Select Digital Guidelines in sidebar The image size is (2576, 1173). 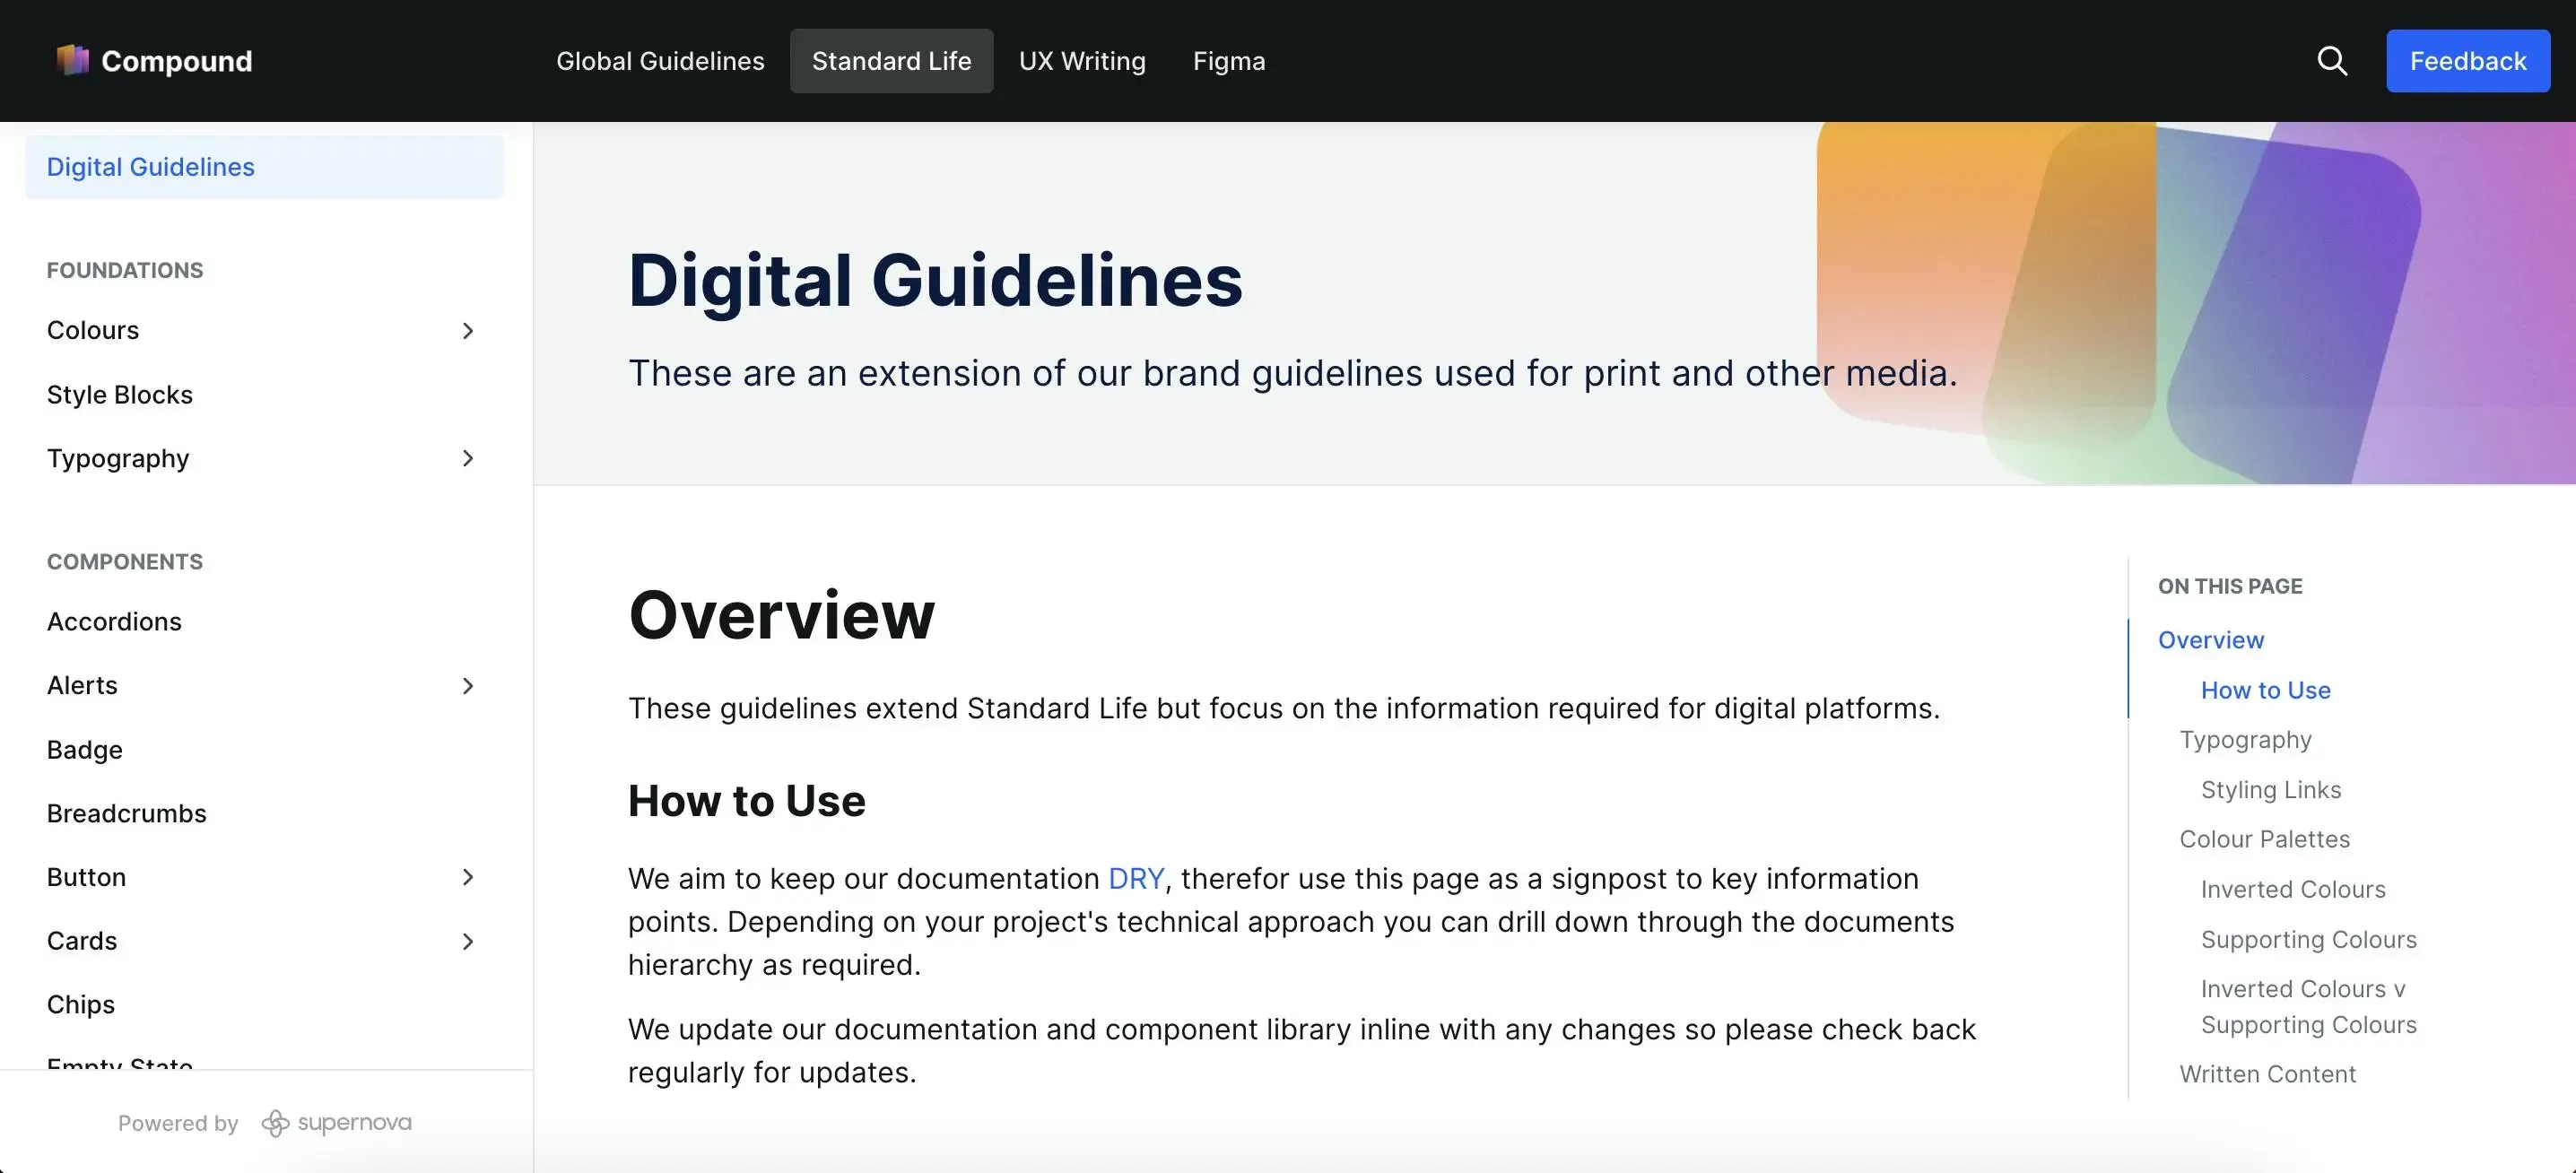tap(151, 167)
